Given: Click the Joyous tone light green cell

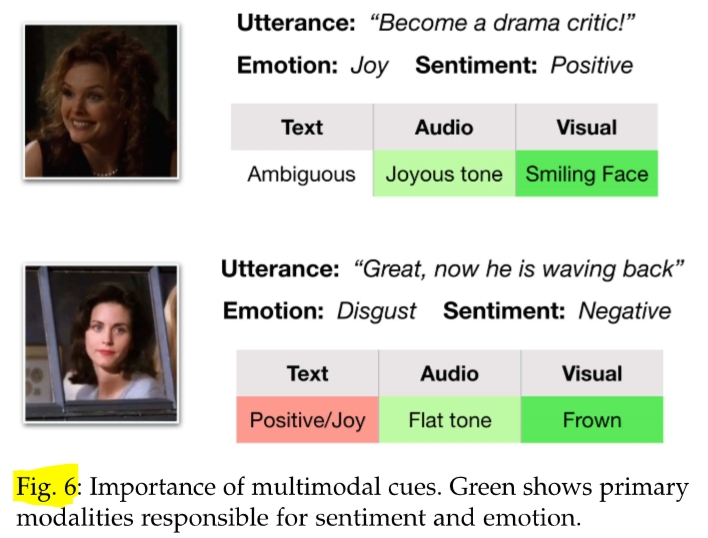Looking at the screenshot, I should click(444, 174).
